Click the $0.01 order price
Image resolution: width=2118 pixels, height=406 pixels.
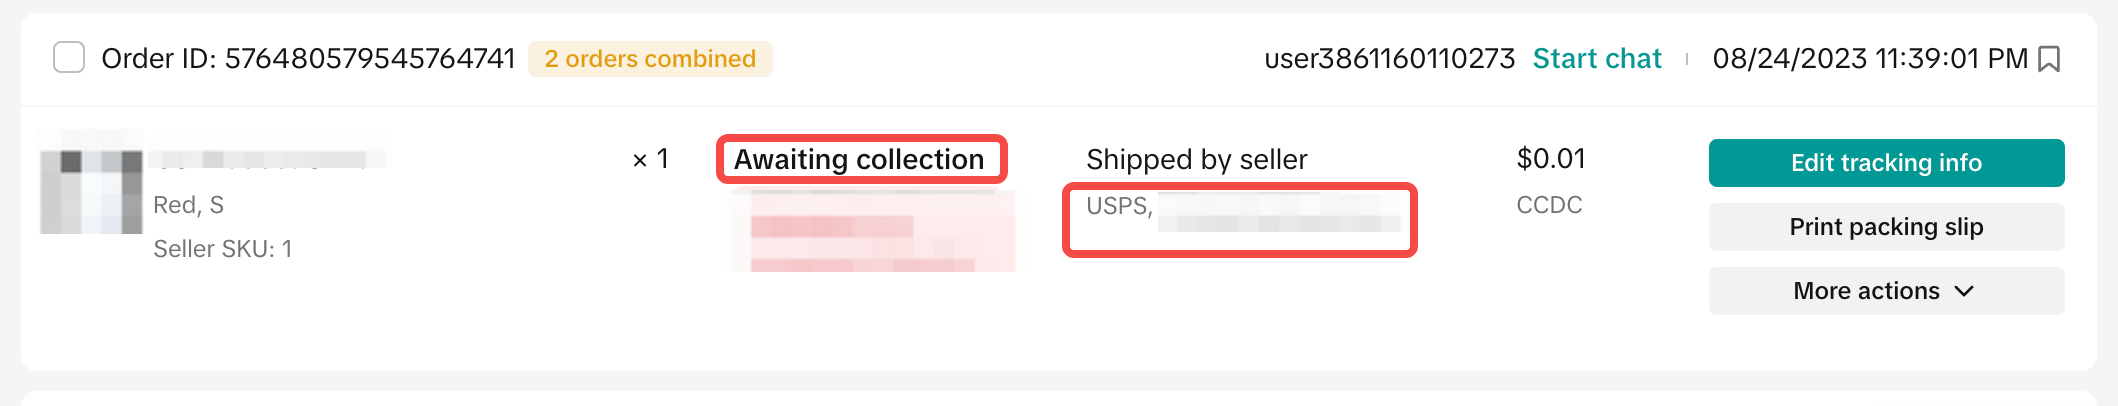click(1551, 159)
